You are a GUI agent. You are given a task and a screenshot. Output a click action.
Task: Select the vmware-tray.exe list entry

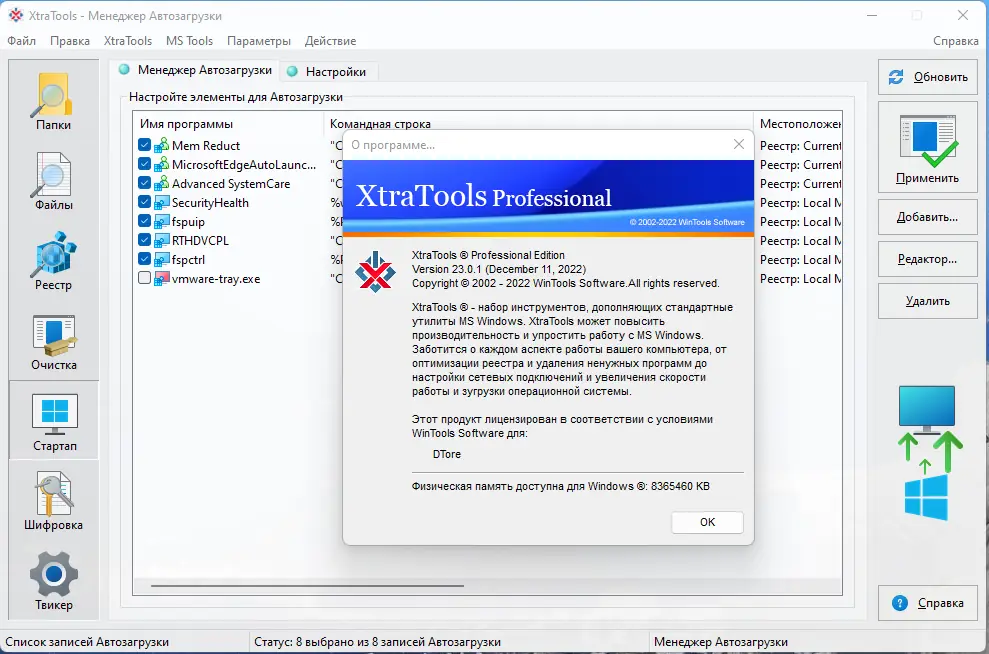click(x=216, y=279)
